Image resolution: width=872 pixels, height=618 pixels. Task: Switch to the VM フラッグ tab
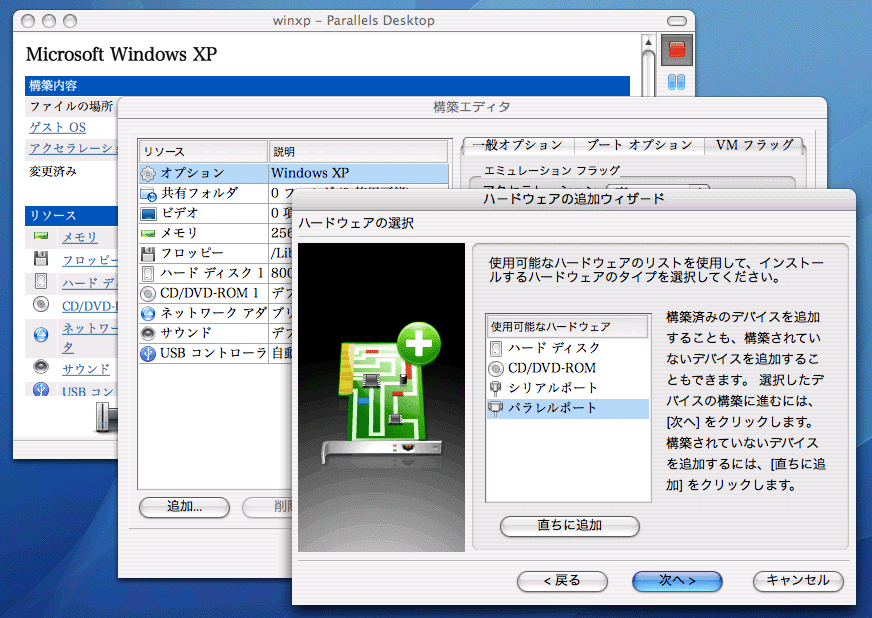(x=755, y=145)
